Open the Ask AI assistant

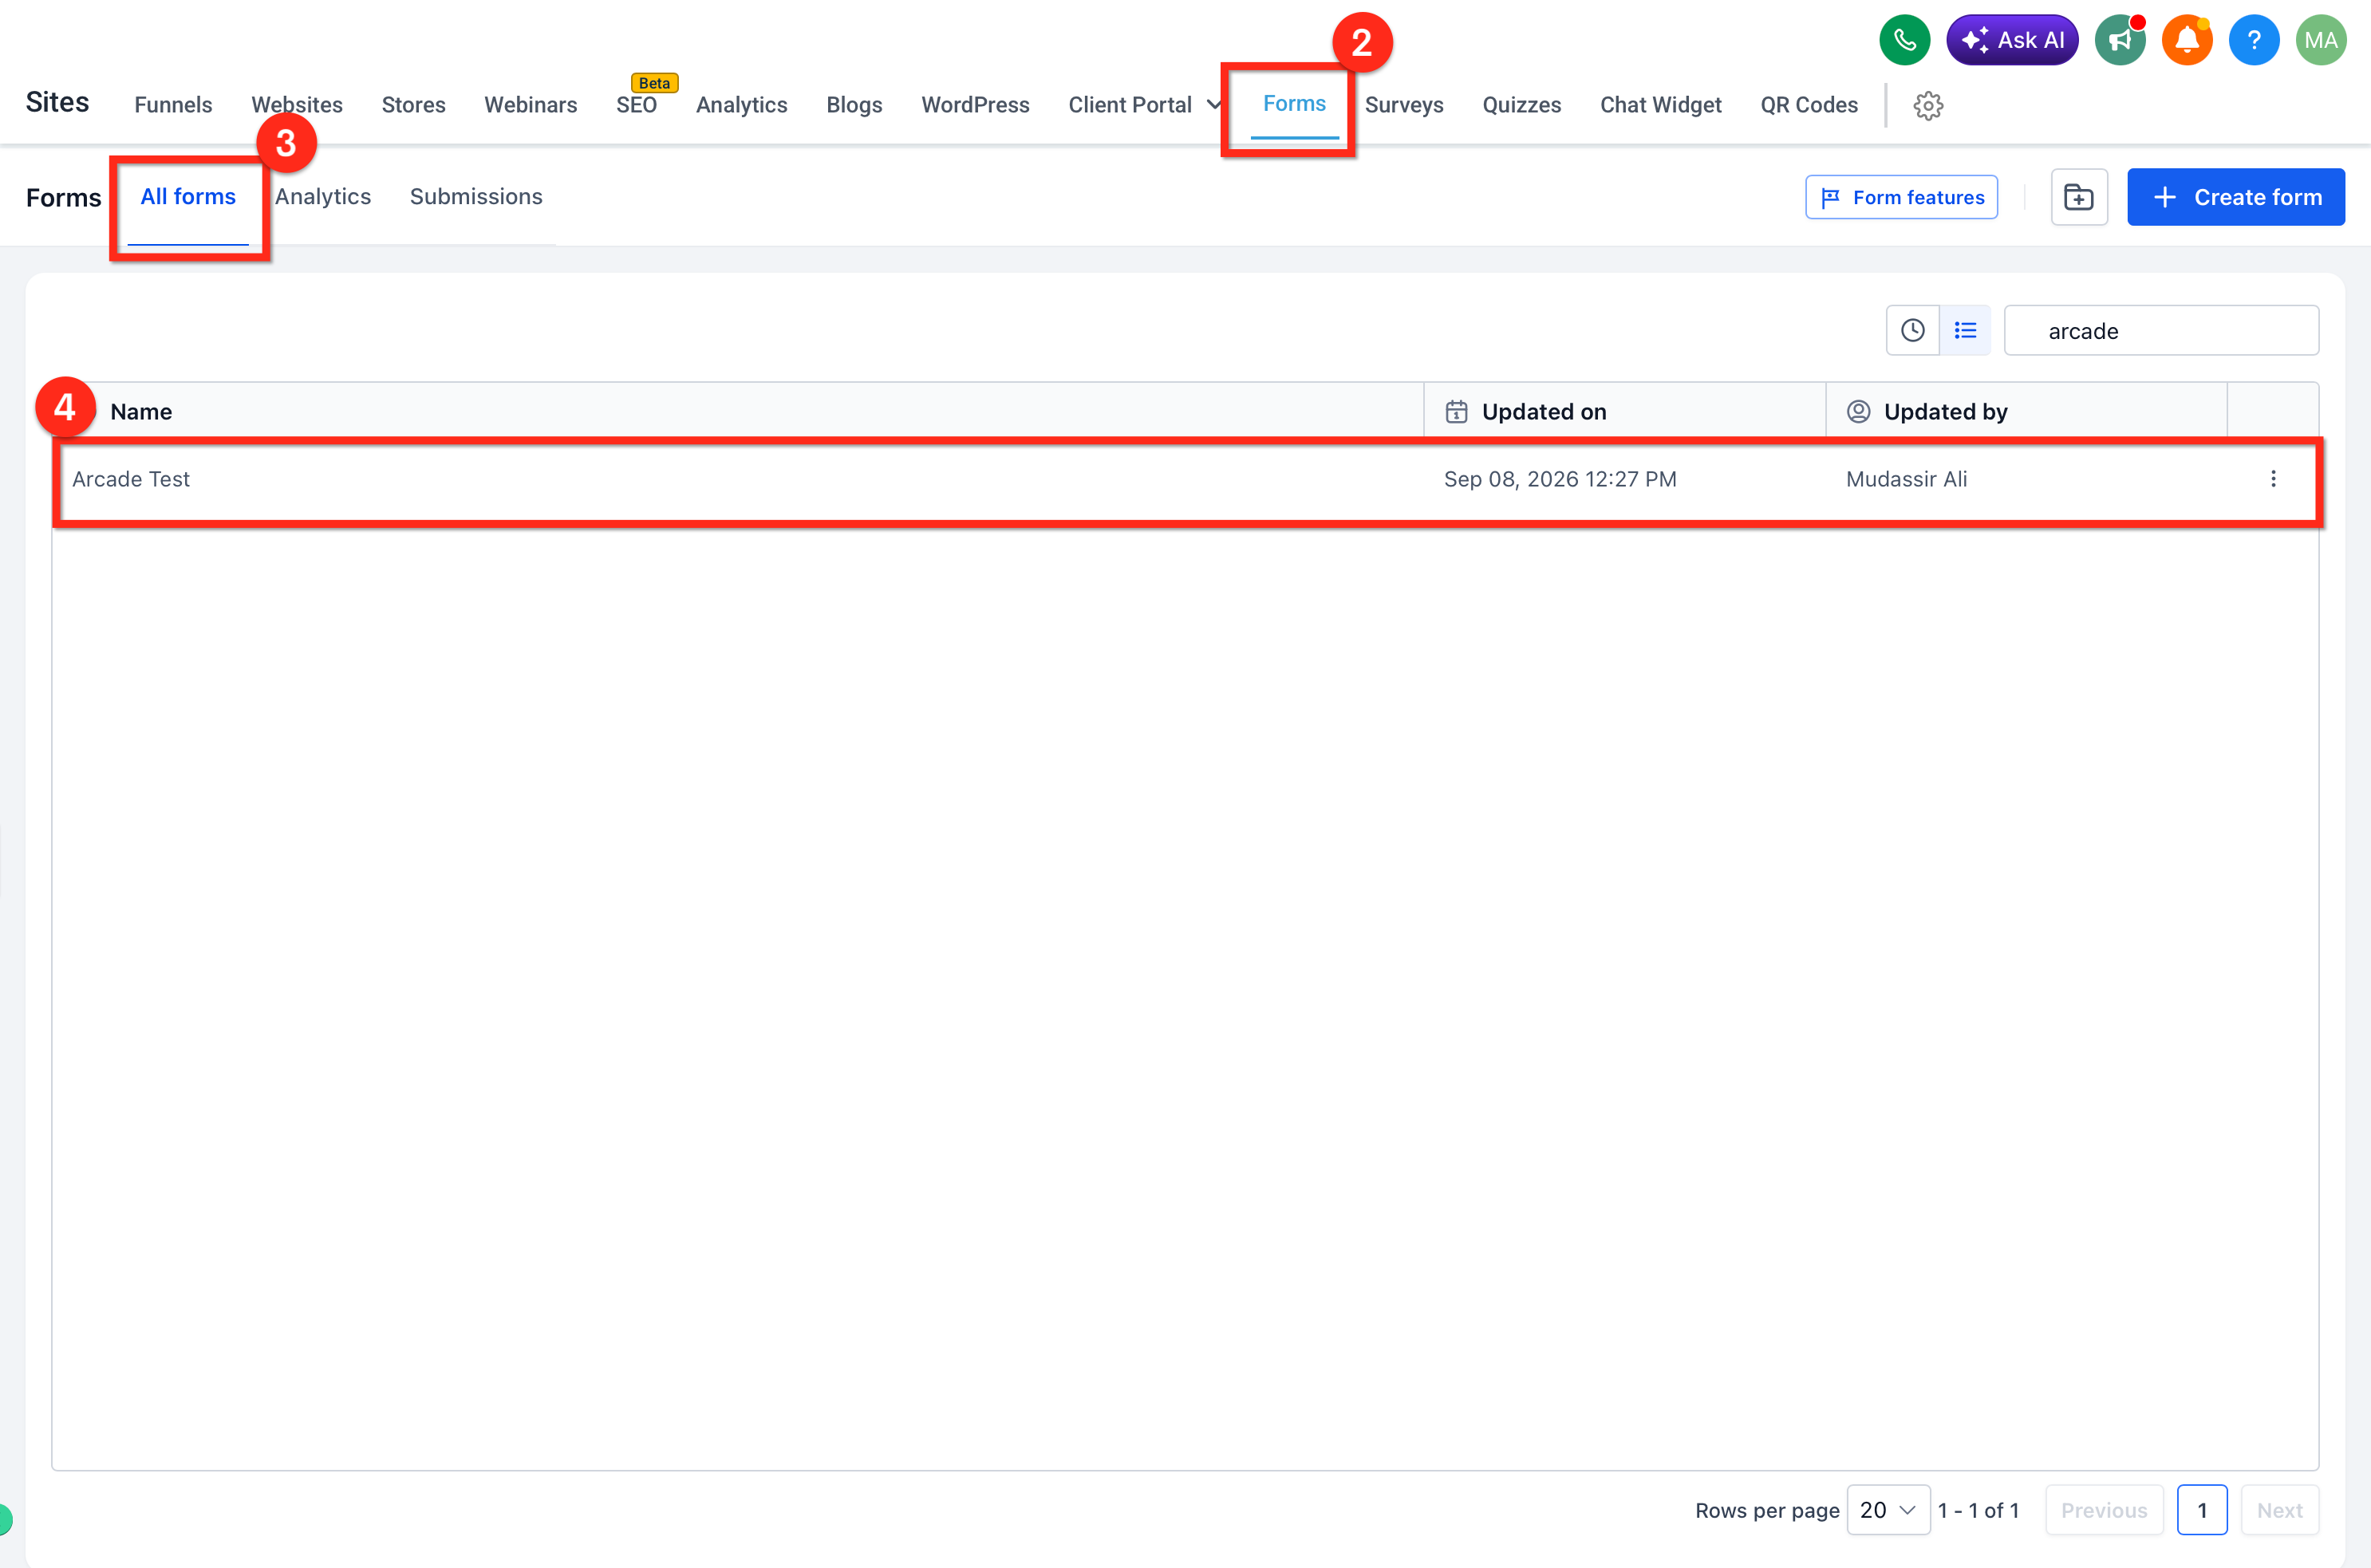pyautogui.click(x=2011, y=40)
